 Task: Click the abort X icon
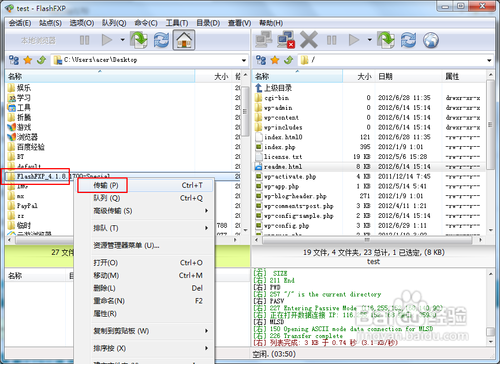pyautogui.click(x=309, y=40)
